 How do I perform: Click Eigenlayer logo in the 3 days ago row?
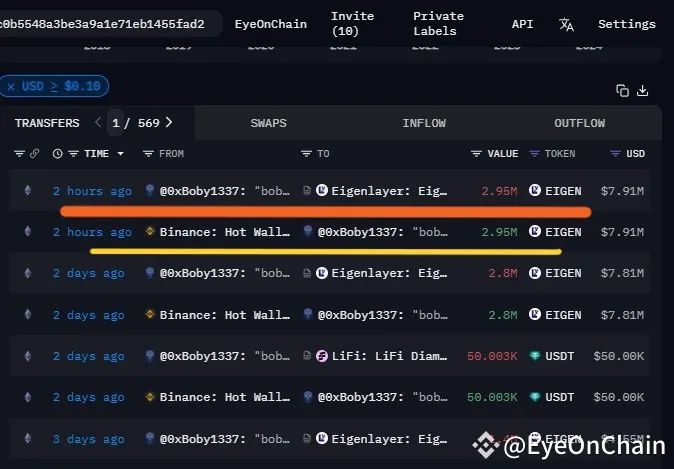[322, 438]
